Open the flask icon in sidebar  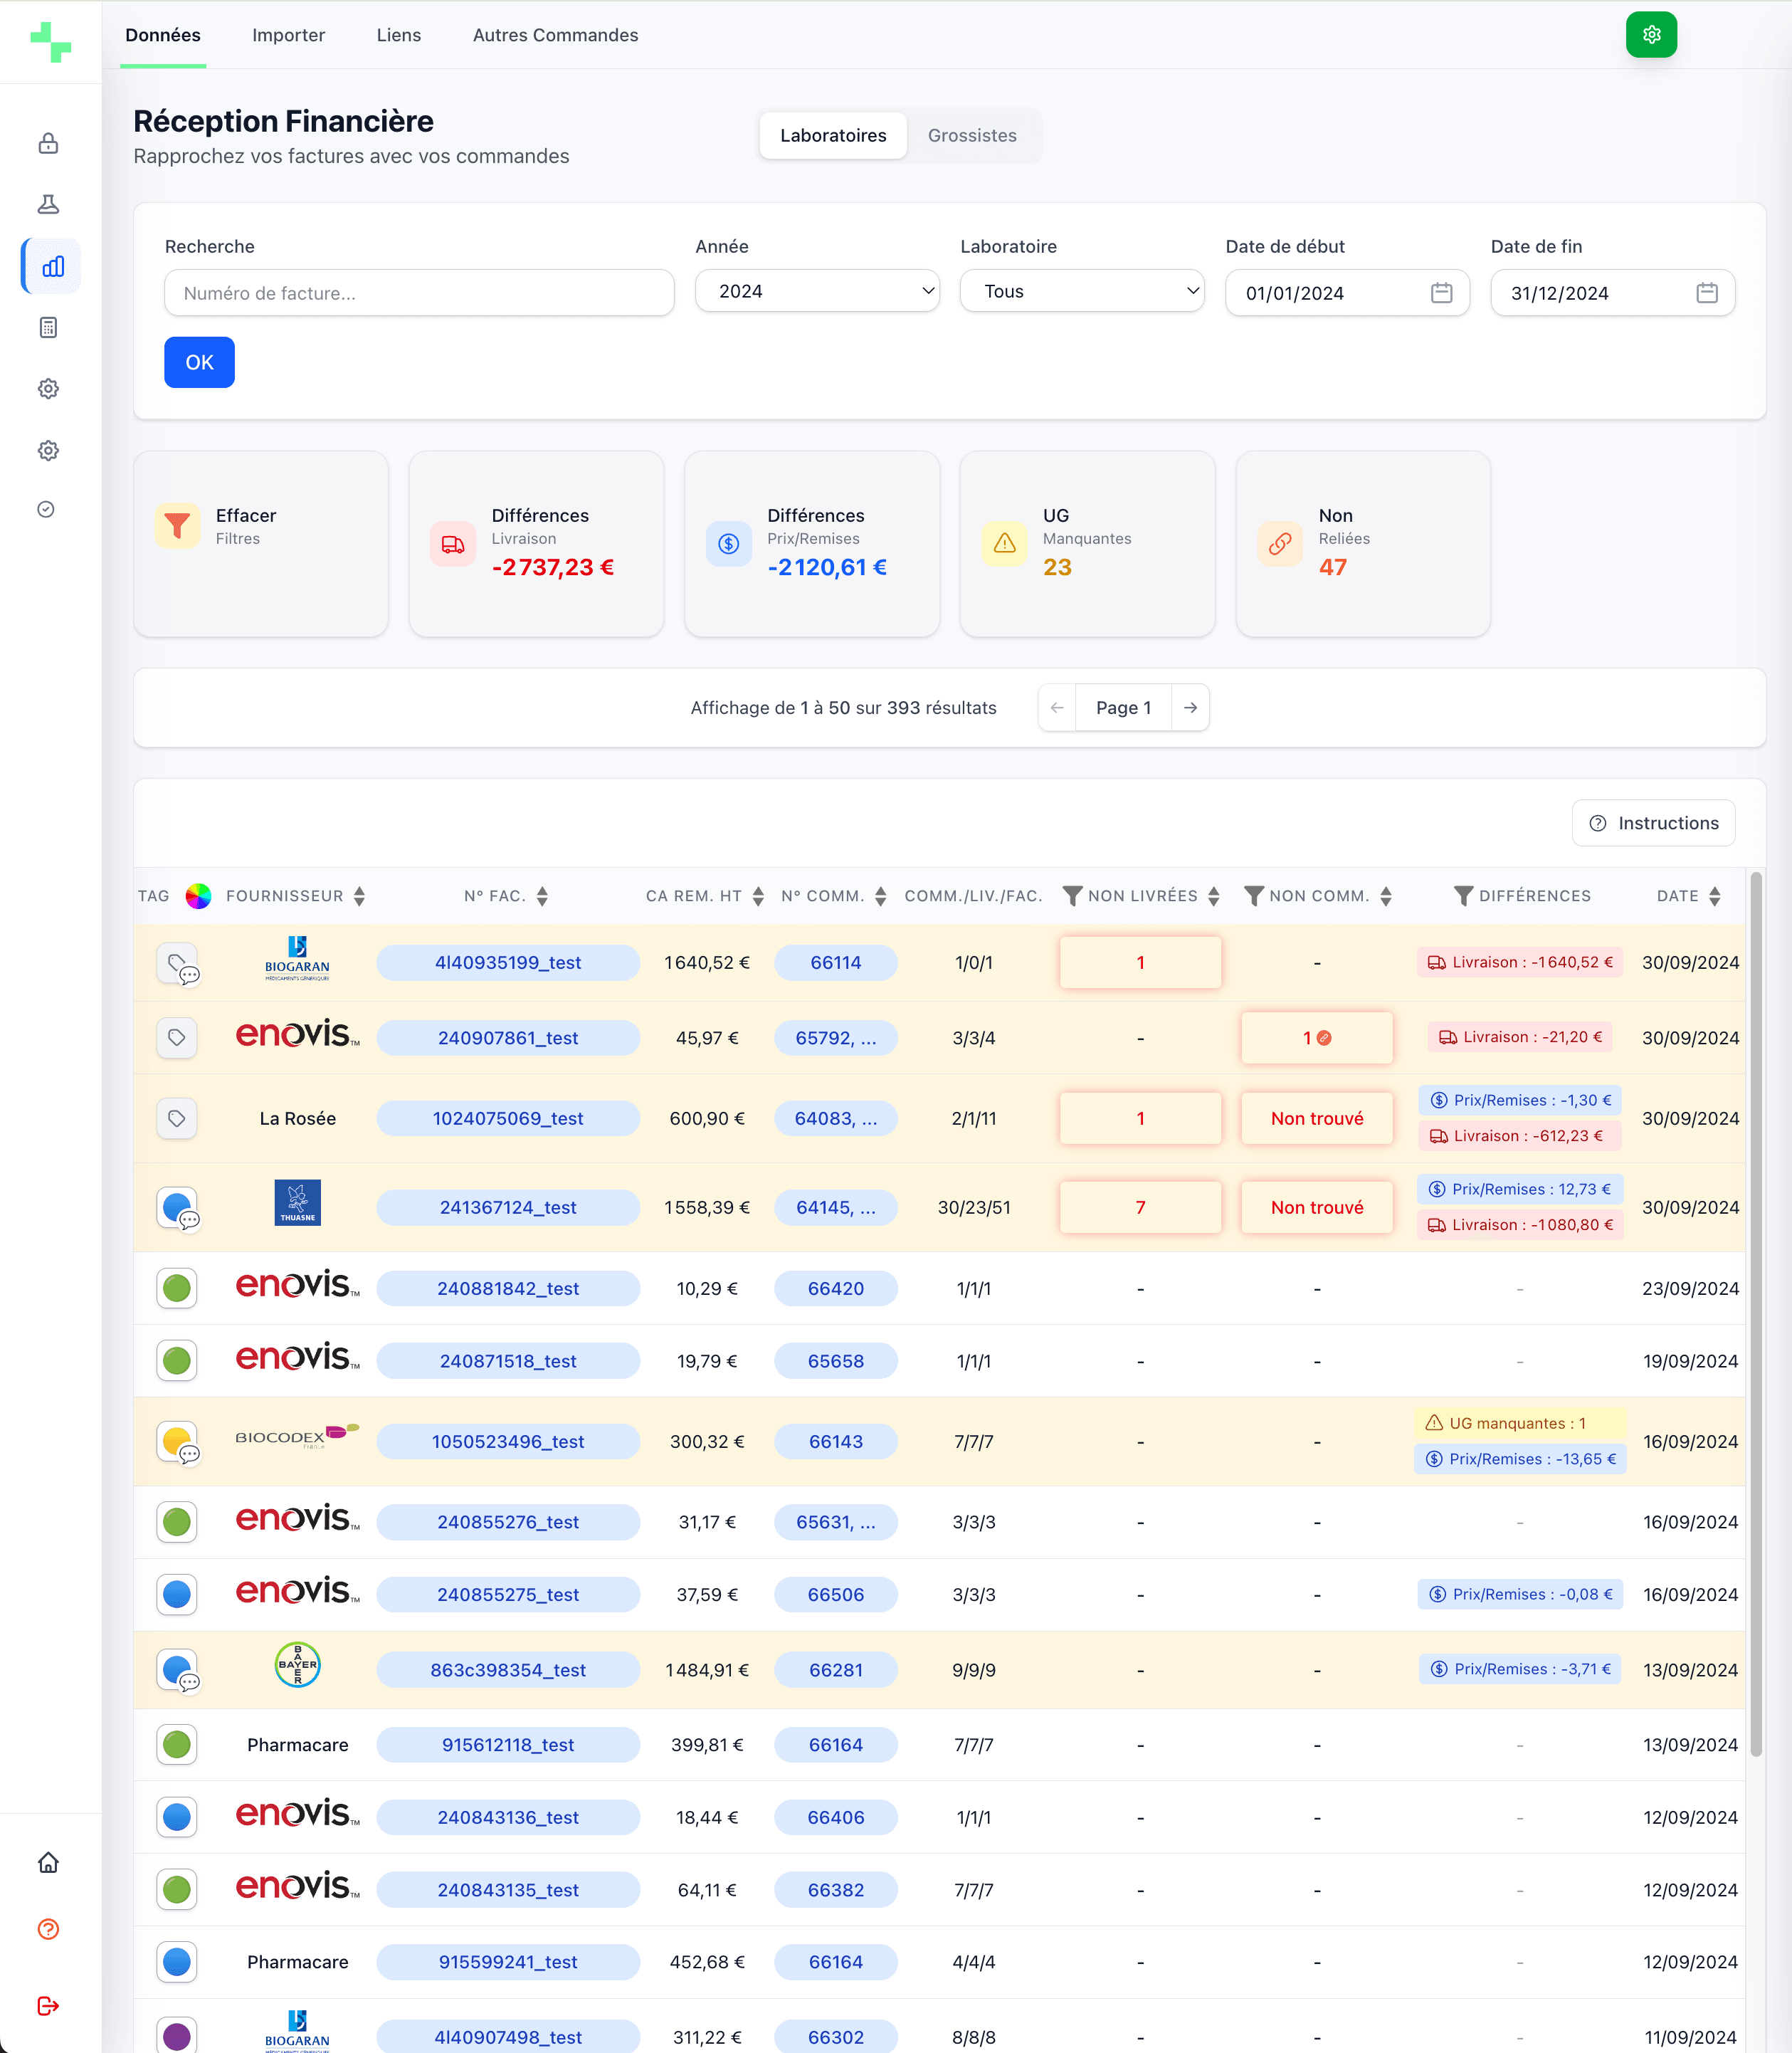pos(48,204)
